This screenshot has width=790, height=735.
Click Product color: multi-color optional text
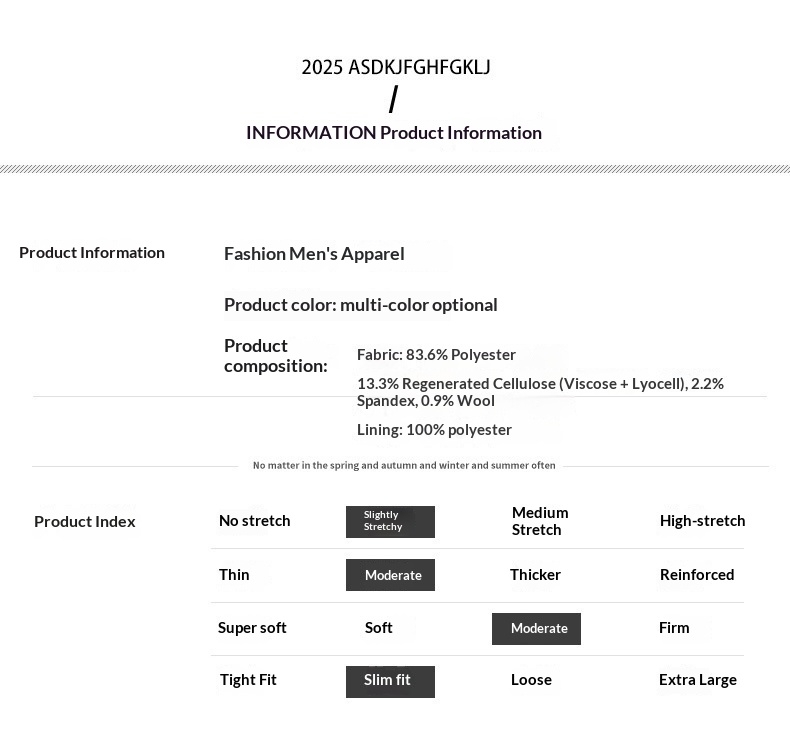(360, 305)
